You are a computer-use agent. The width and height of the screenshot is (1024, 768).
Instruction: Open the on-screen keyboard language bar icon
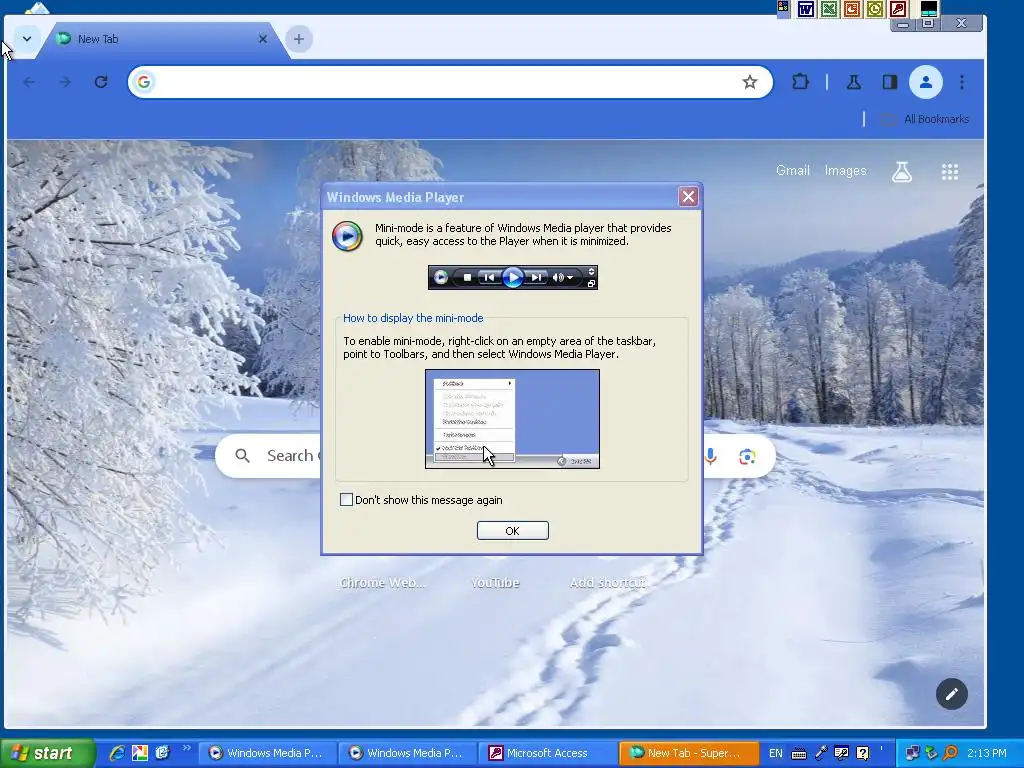(x=799, y=754)
